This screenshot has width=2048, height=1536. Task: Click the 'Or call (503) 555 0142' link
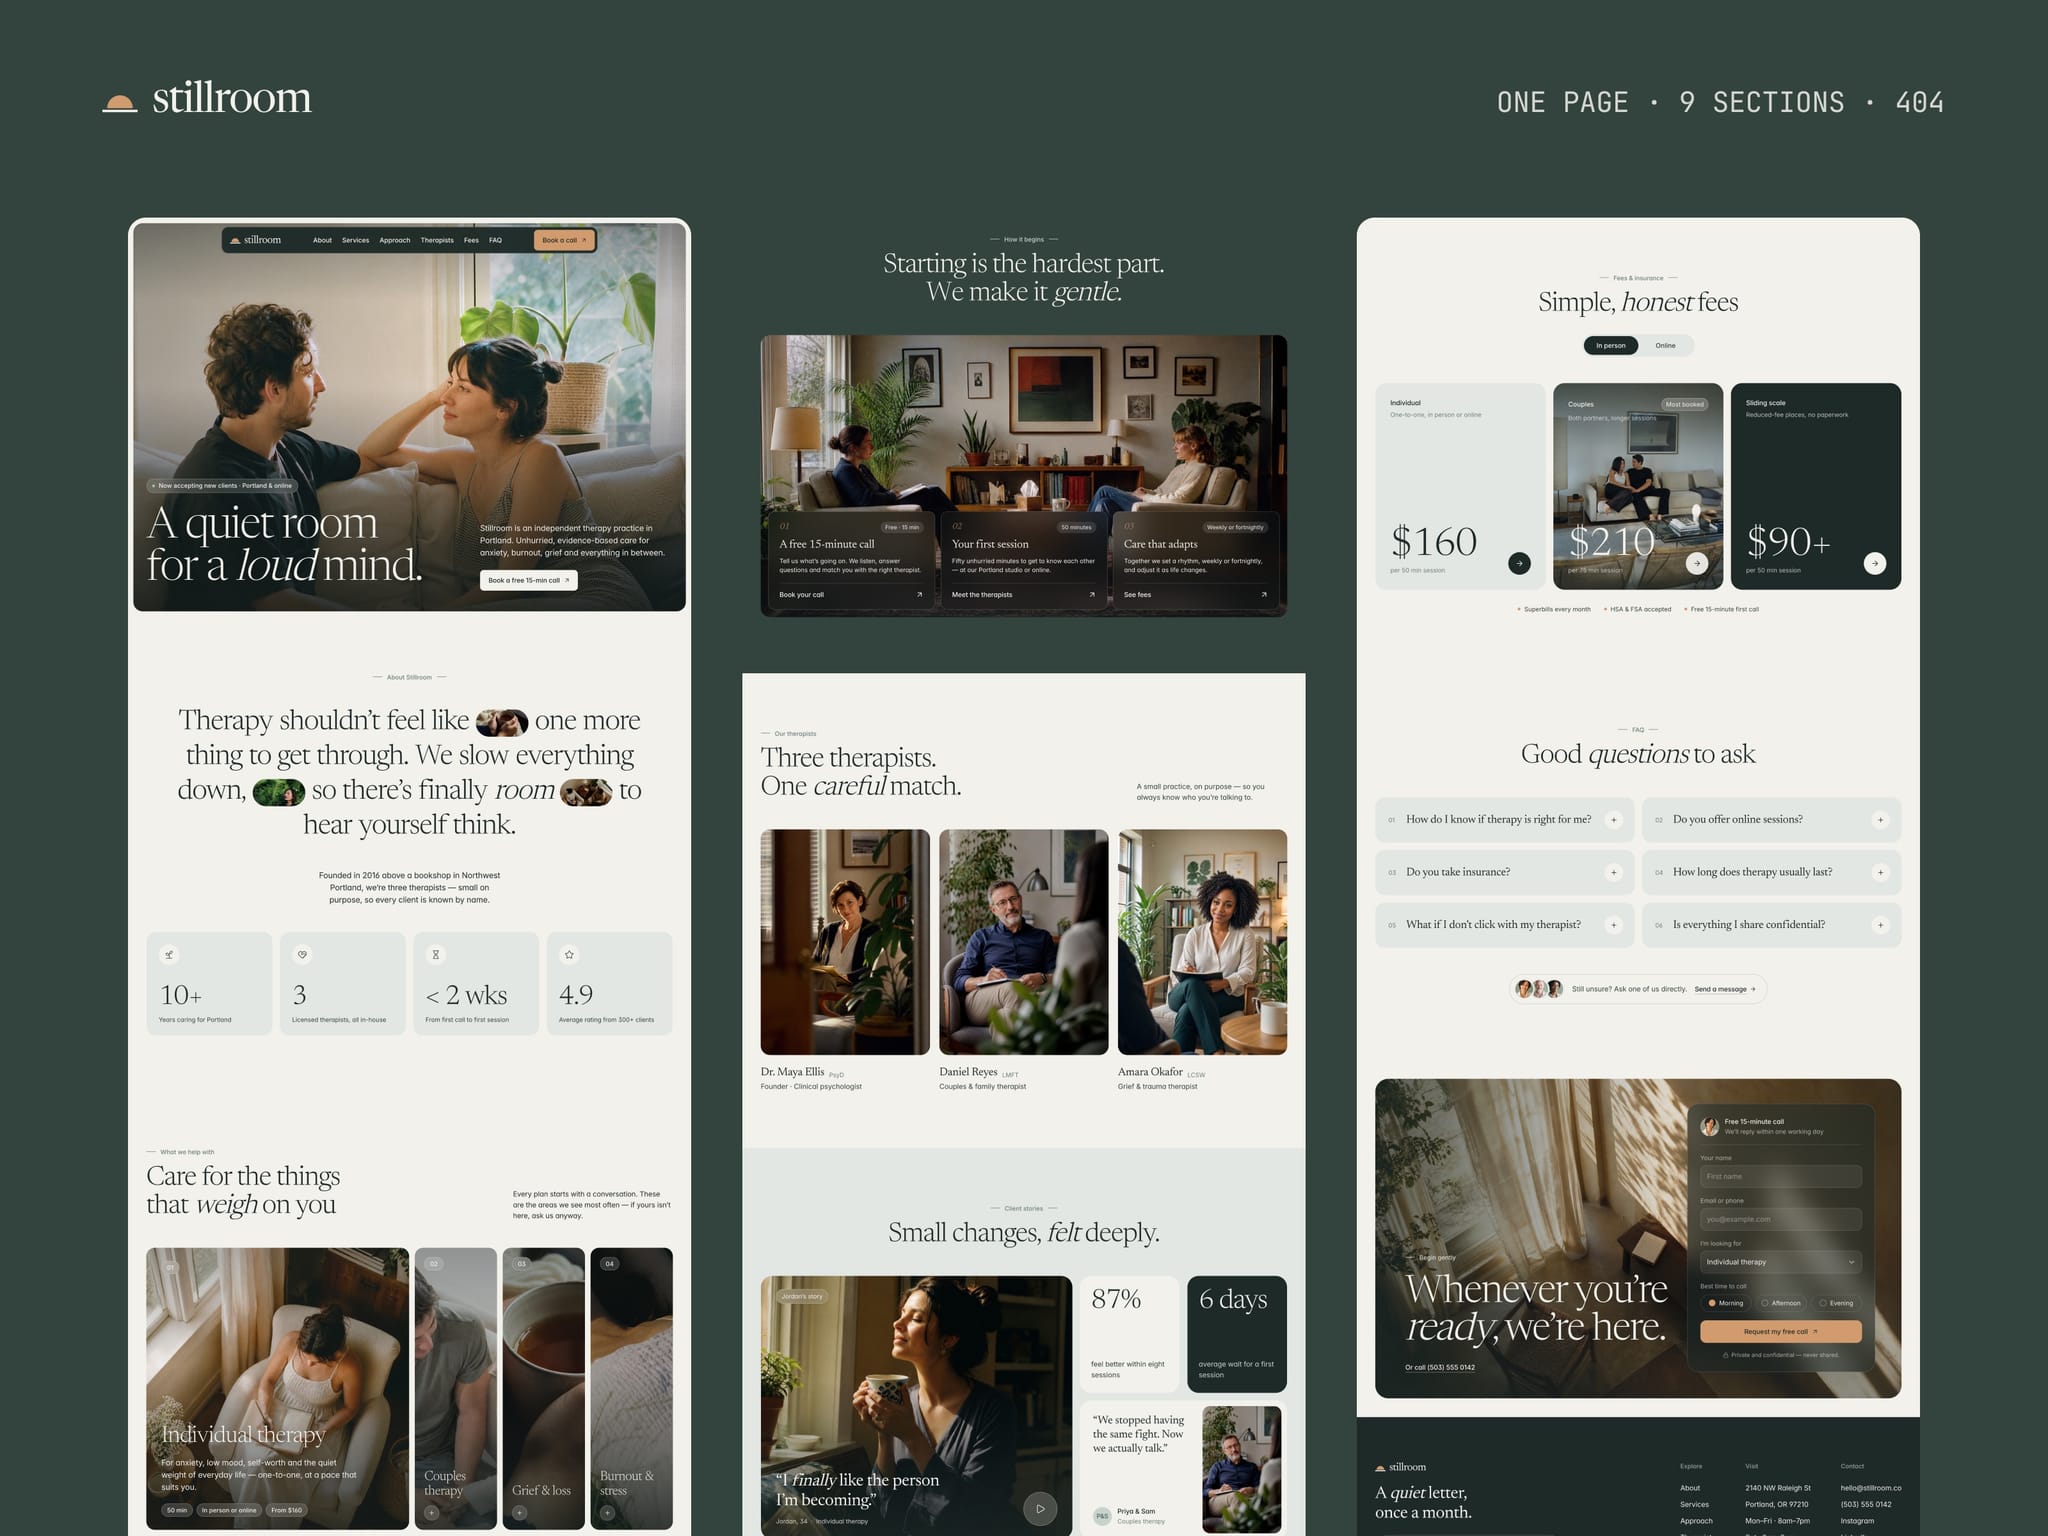(1440, 1367)
